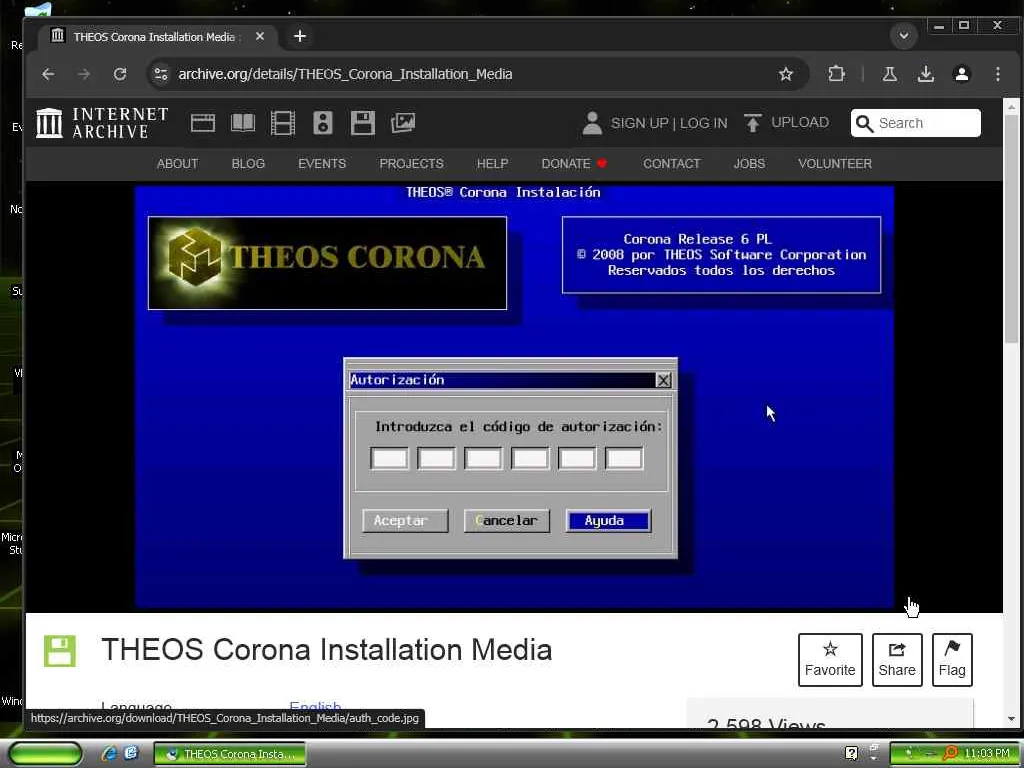Open a new browser tab

coord(300,36)
